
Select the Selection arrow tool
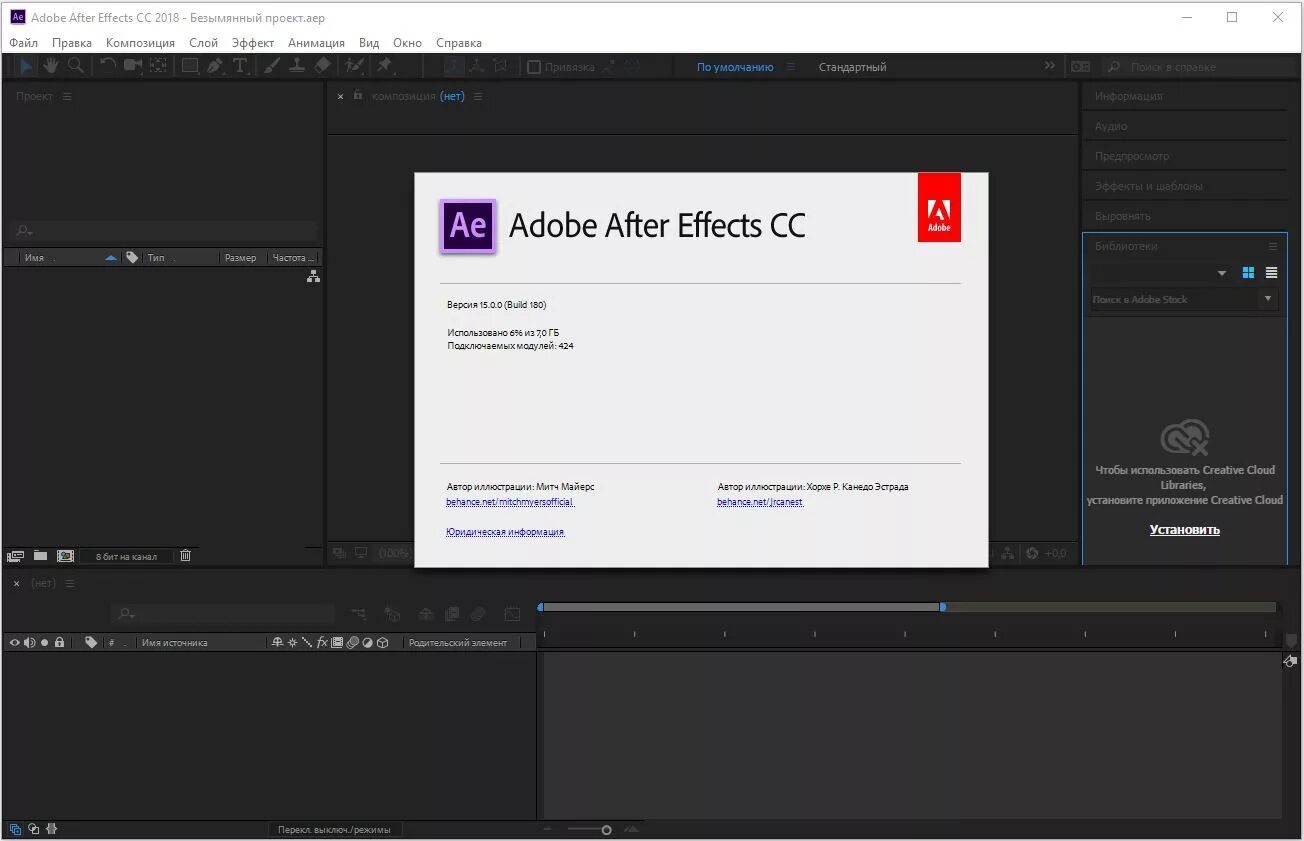(x=26, y=66)
